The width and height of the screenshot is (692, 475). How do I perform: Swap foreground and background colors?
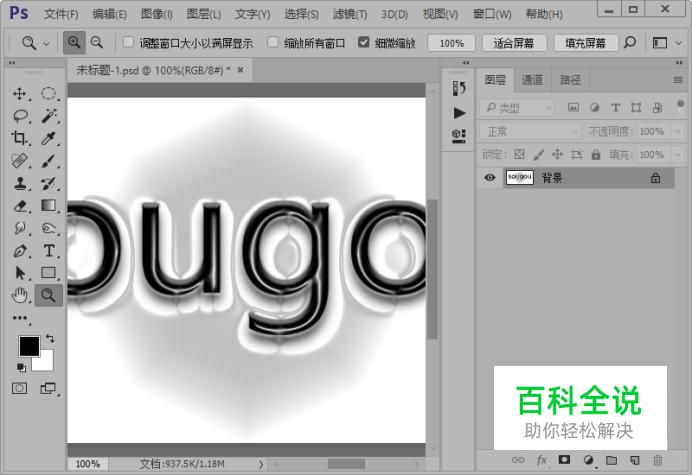(x=50, y=339)
